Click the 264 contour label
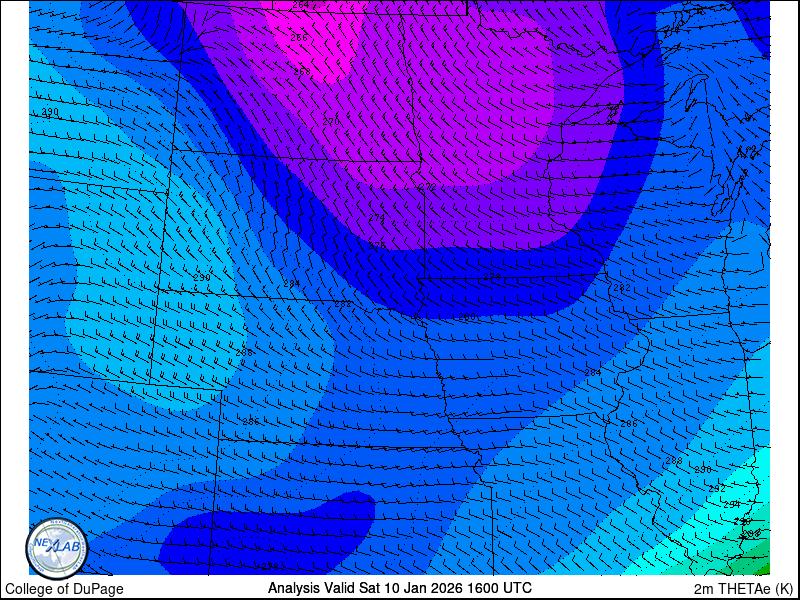 click(301, 5)
